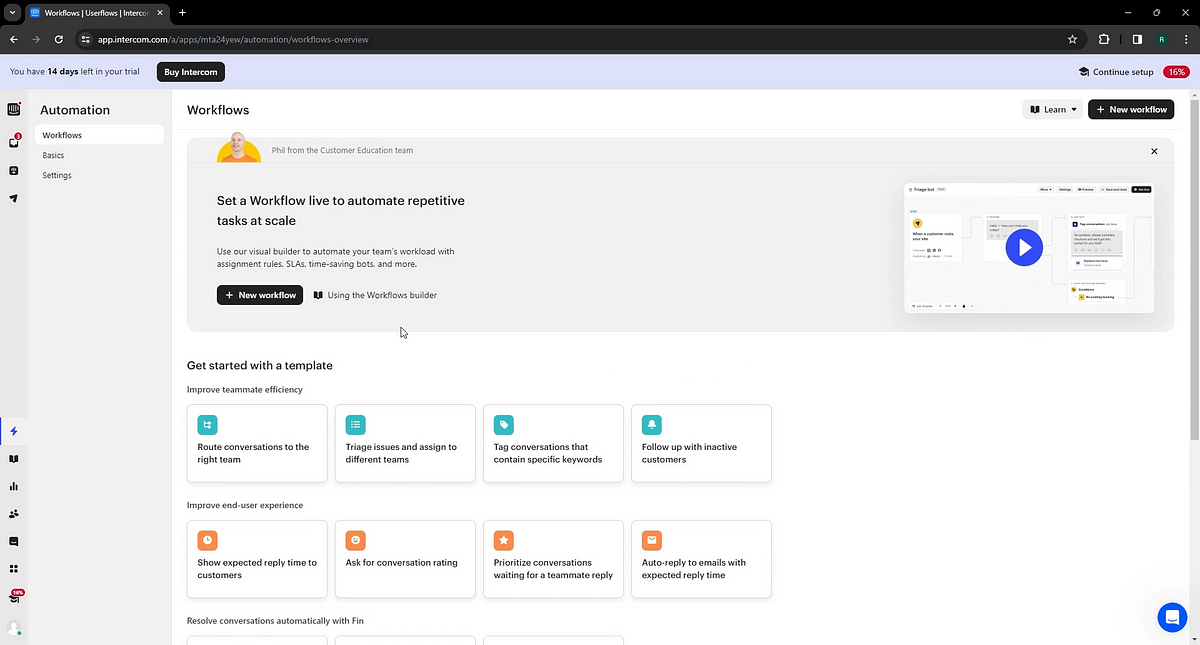Open the Chrome three-dot menu

(x=1186, y=39)
